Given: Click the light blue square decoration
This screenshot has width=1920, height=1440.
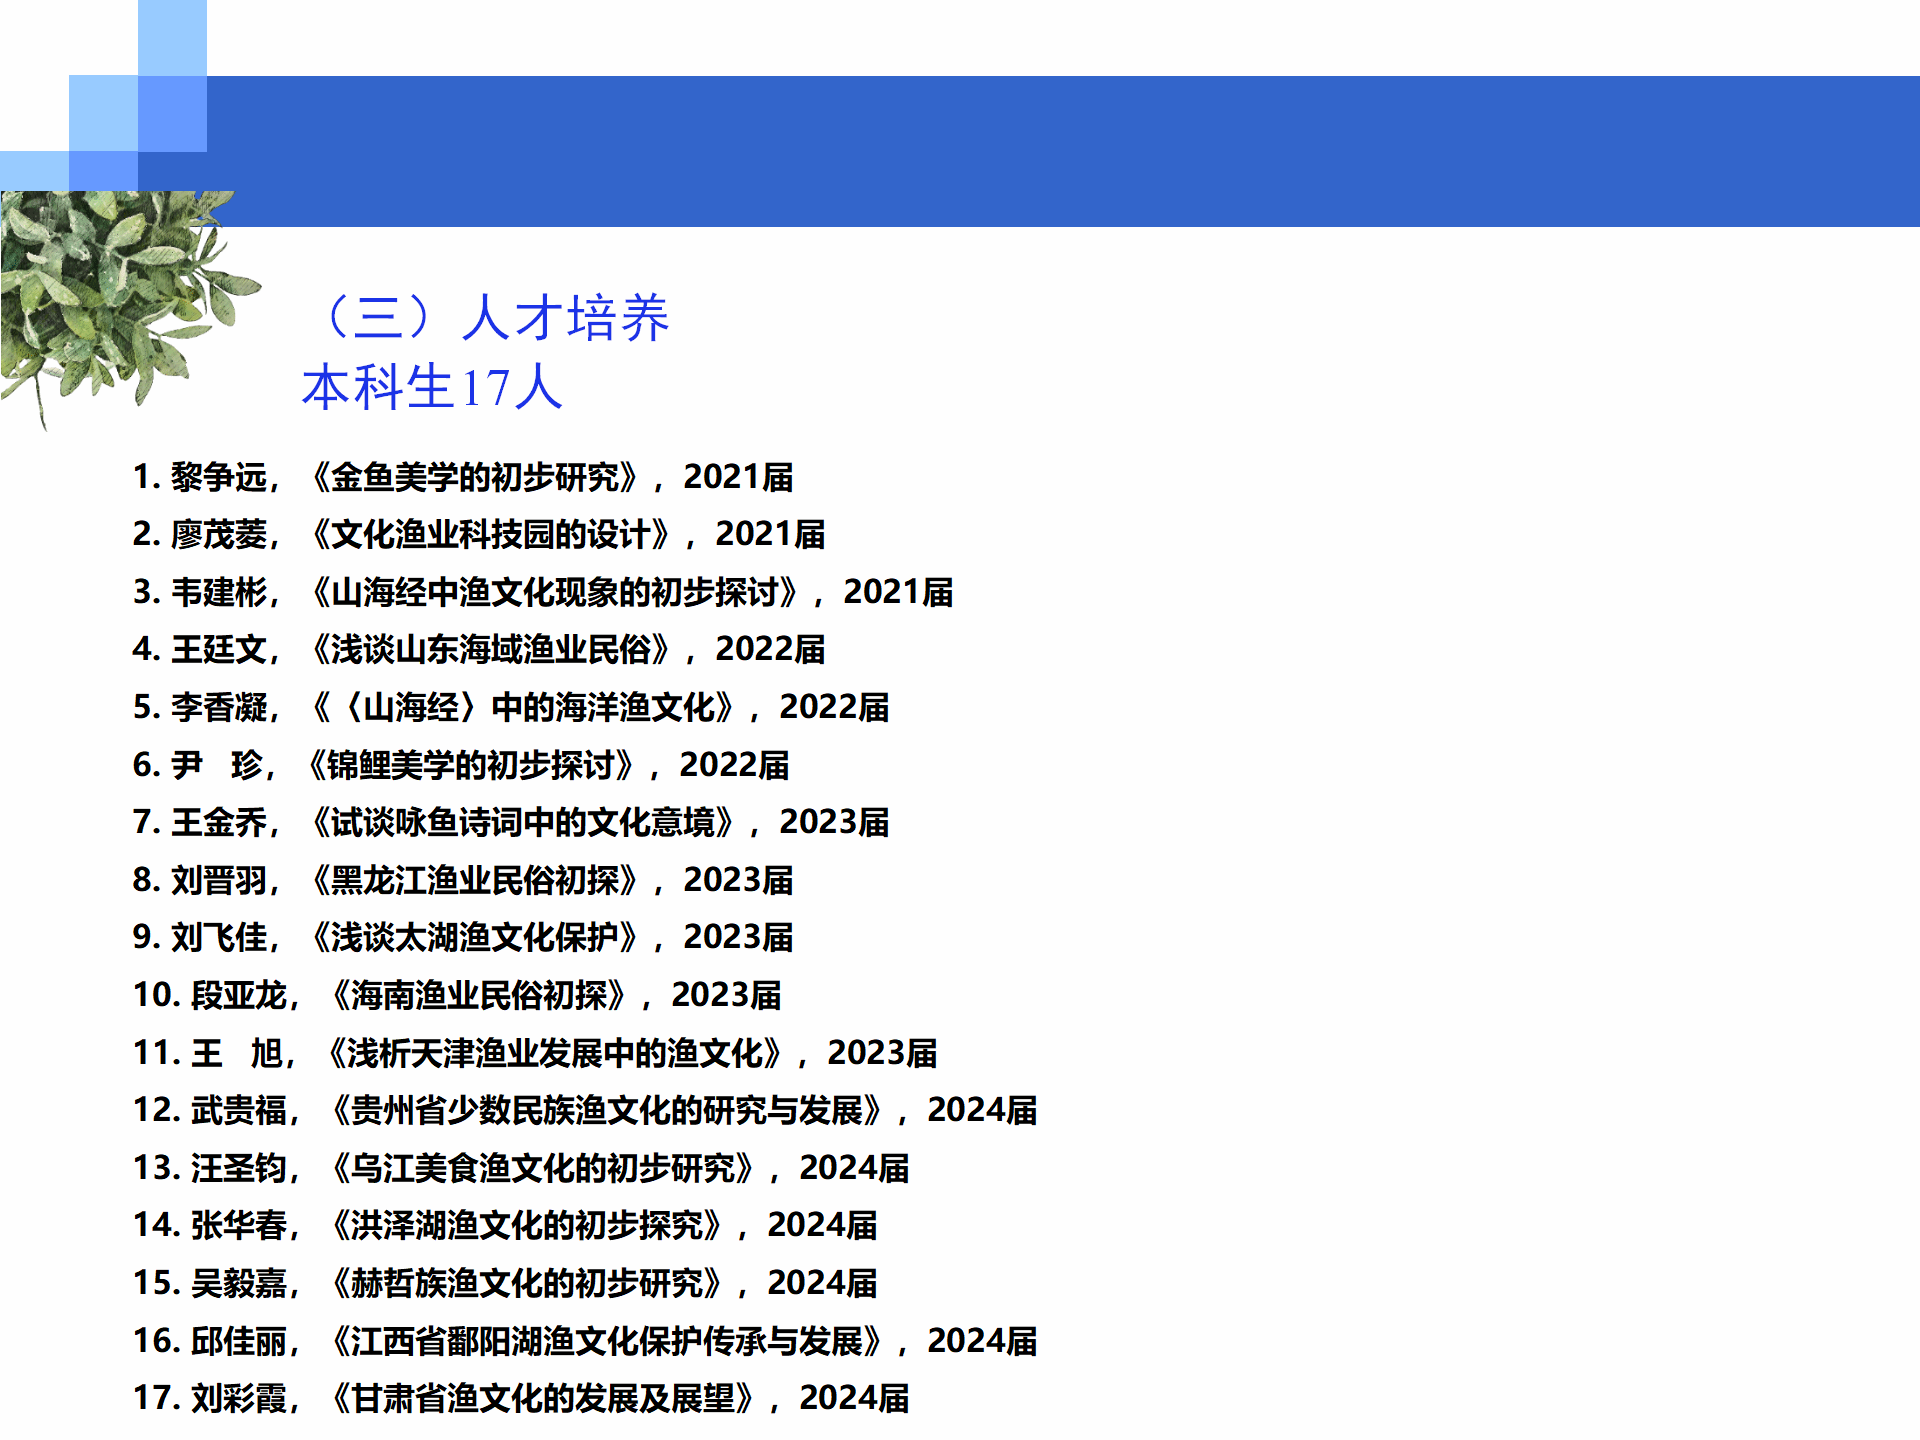Looking at the screenshot, I should click(x=172, y=38).
